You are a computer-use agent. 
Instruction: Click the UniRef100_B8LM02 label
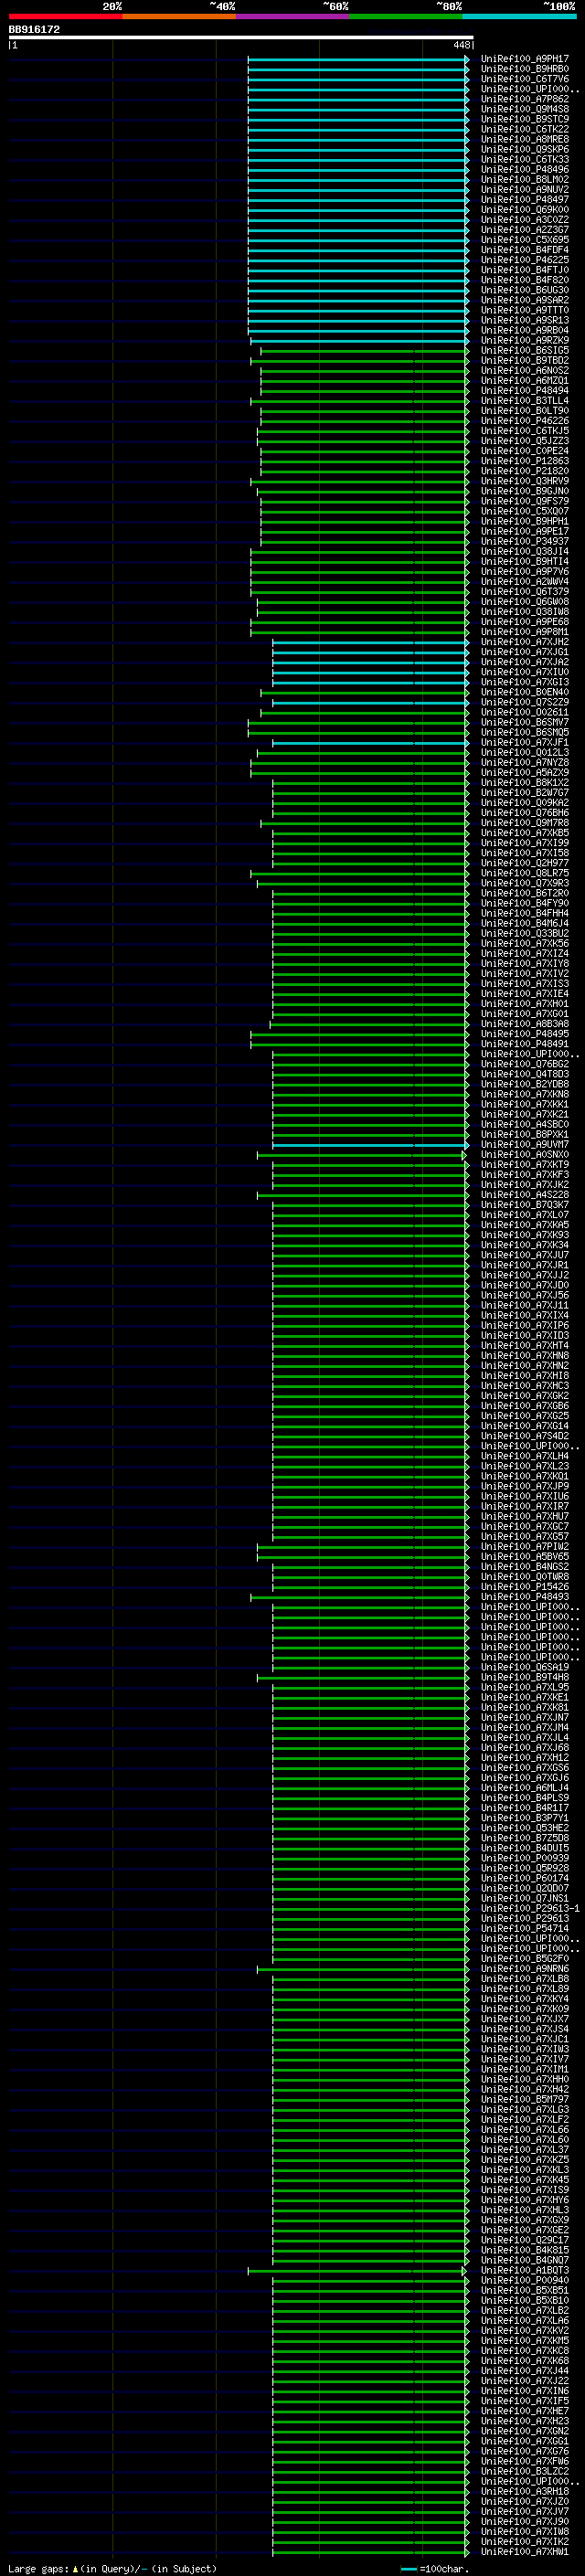click(525, 179)
